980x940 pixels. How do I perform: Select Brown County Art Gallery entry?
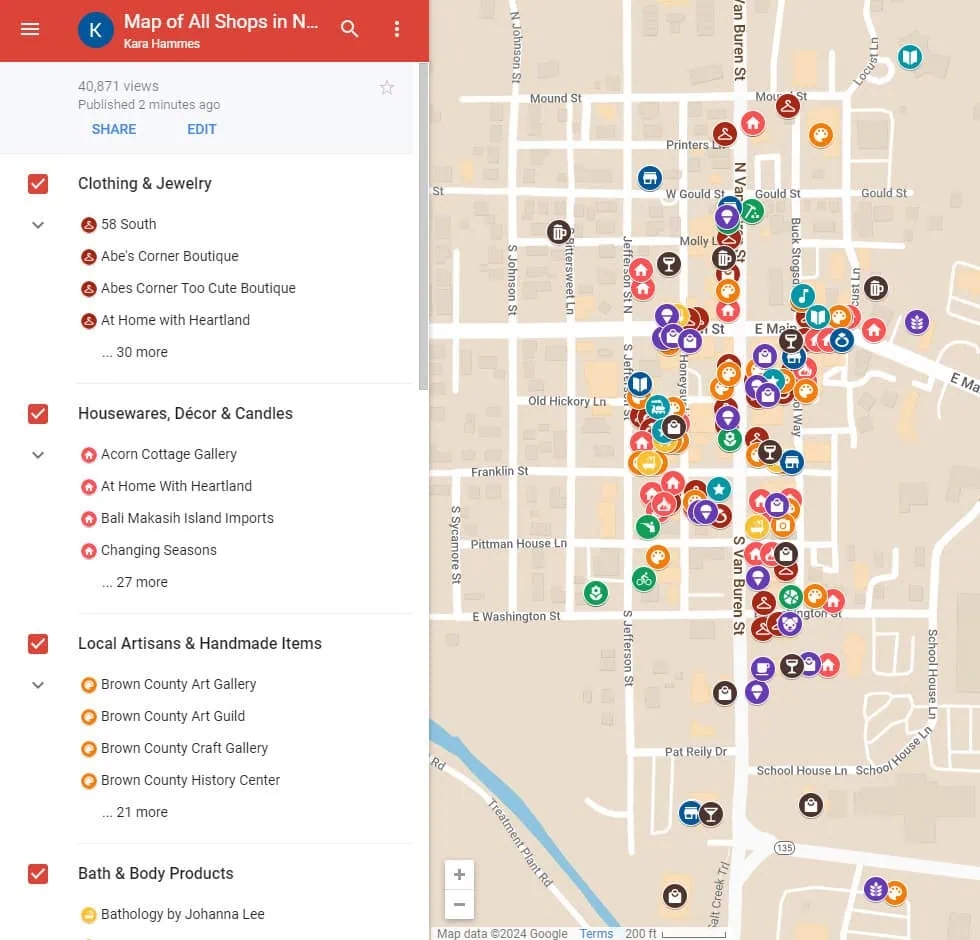pyautogui.click(x=178, y=684)
